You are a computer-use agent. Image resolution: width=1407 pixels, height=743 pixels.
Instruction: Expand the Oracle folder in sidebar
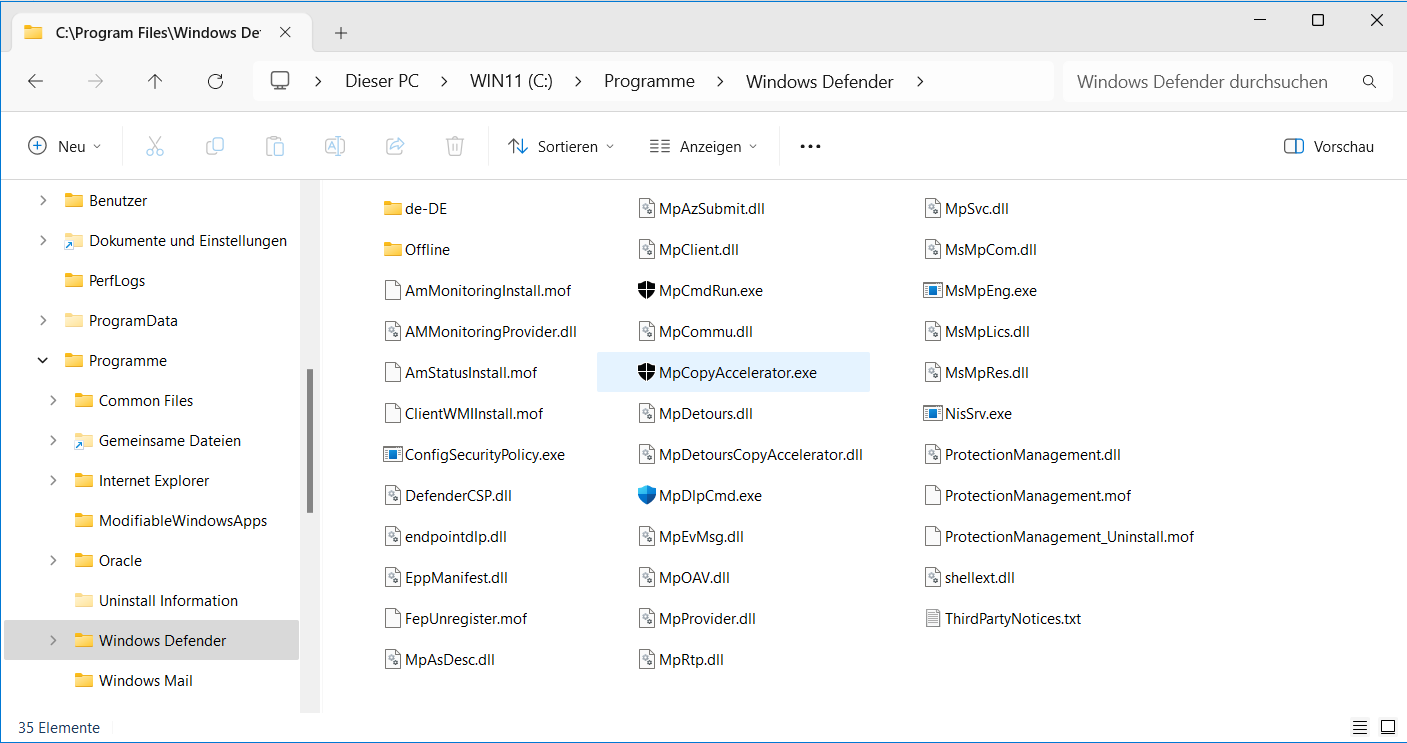(53, 561)
